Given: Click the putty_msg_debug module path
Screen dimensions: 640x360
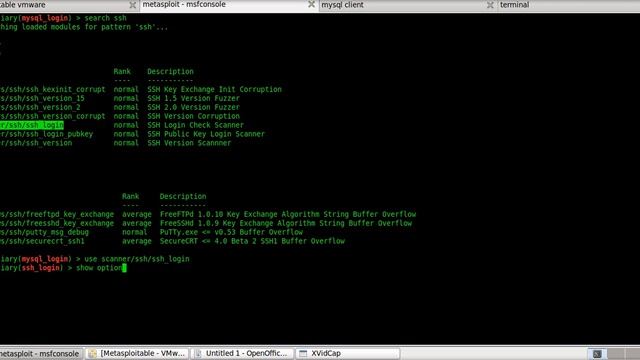Looking at the screenshot, I should click(44, 232).
